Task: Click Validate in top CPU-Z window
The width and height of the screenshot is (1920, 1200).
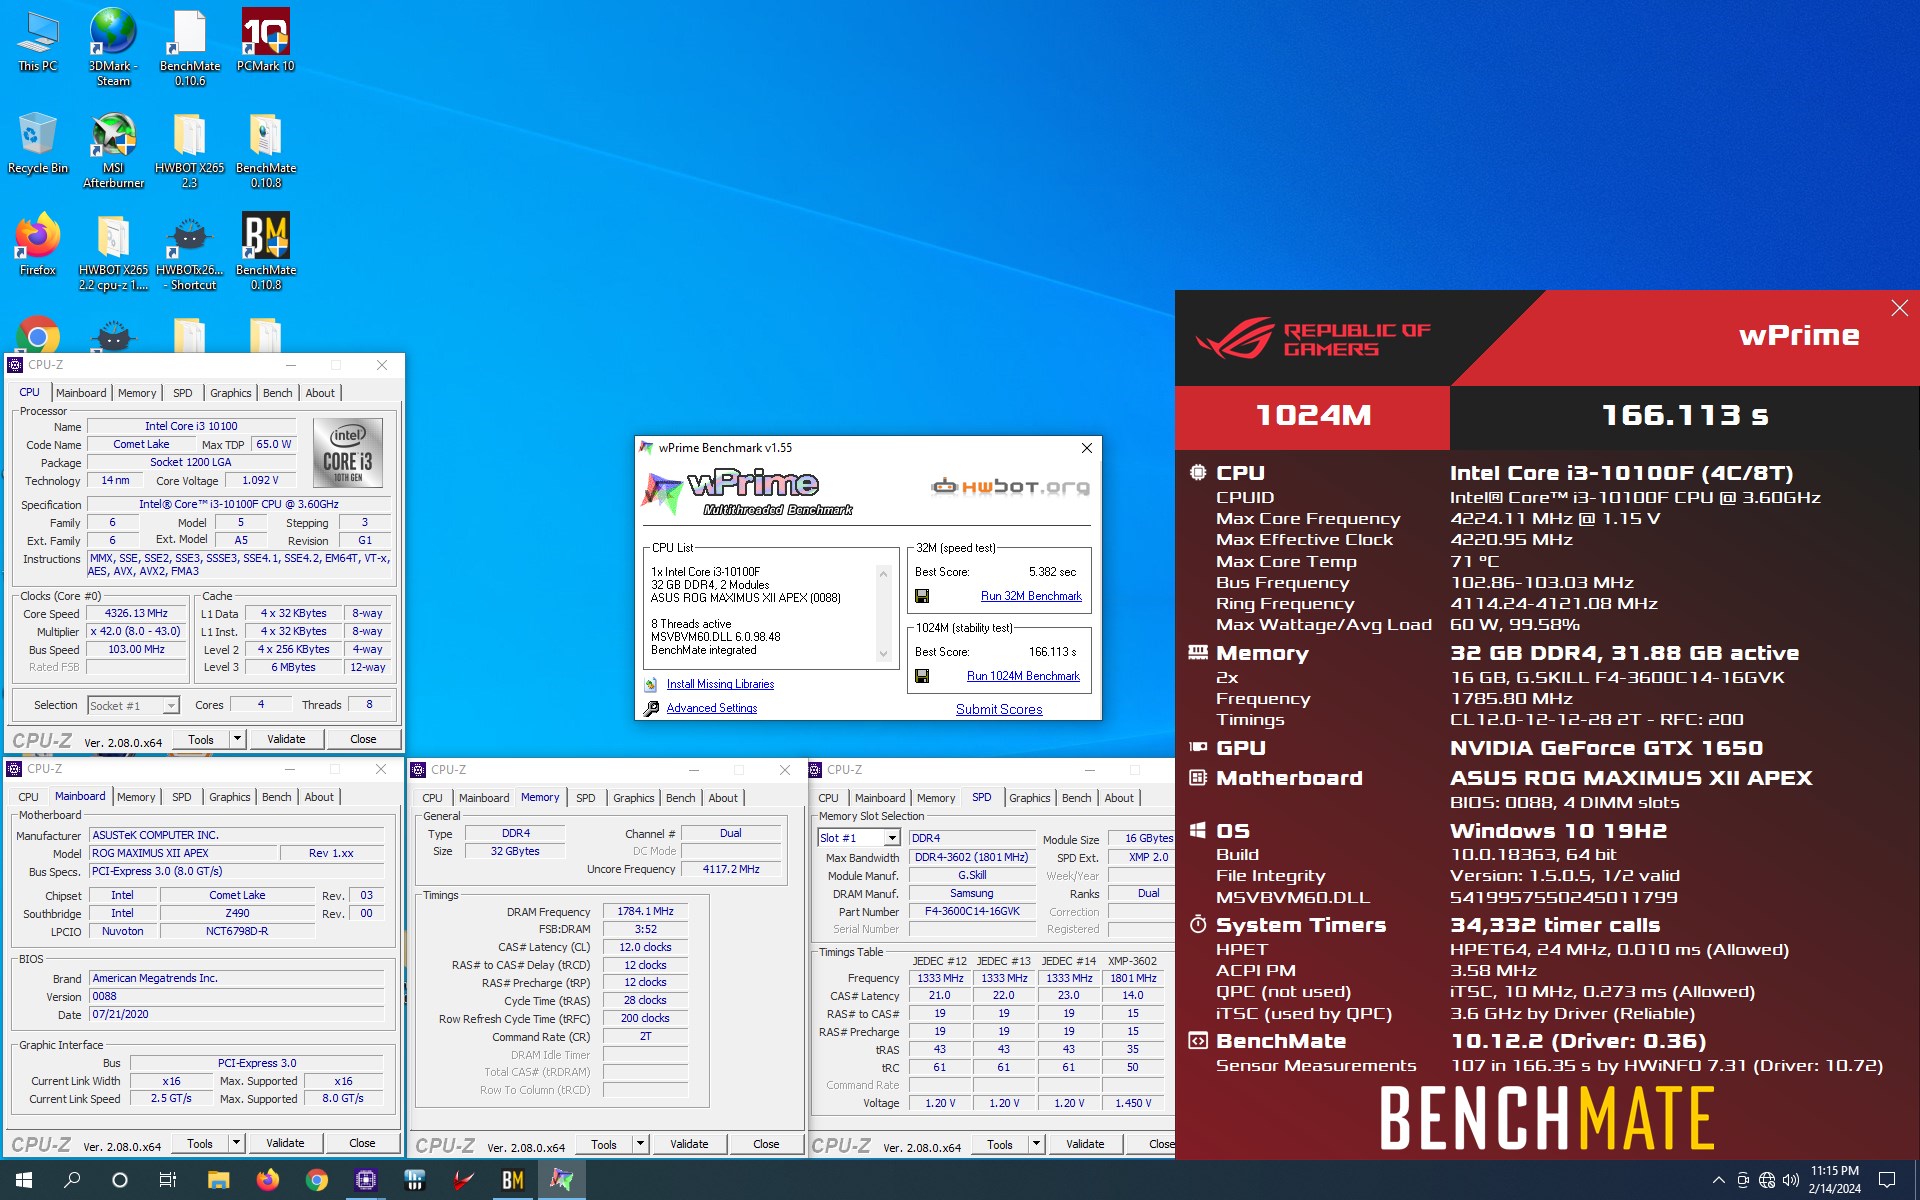Action: click(x=286, y=739)
